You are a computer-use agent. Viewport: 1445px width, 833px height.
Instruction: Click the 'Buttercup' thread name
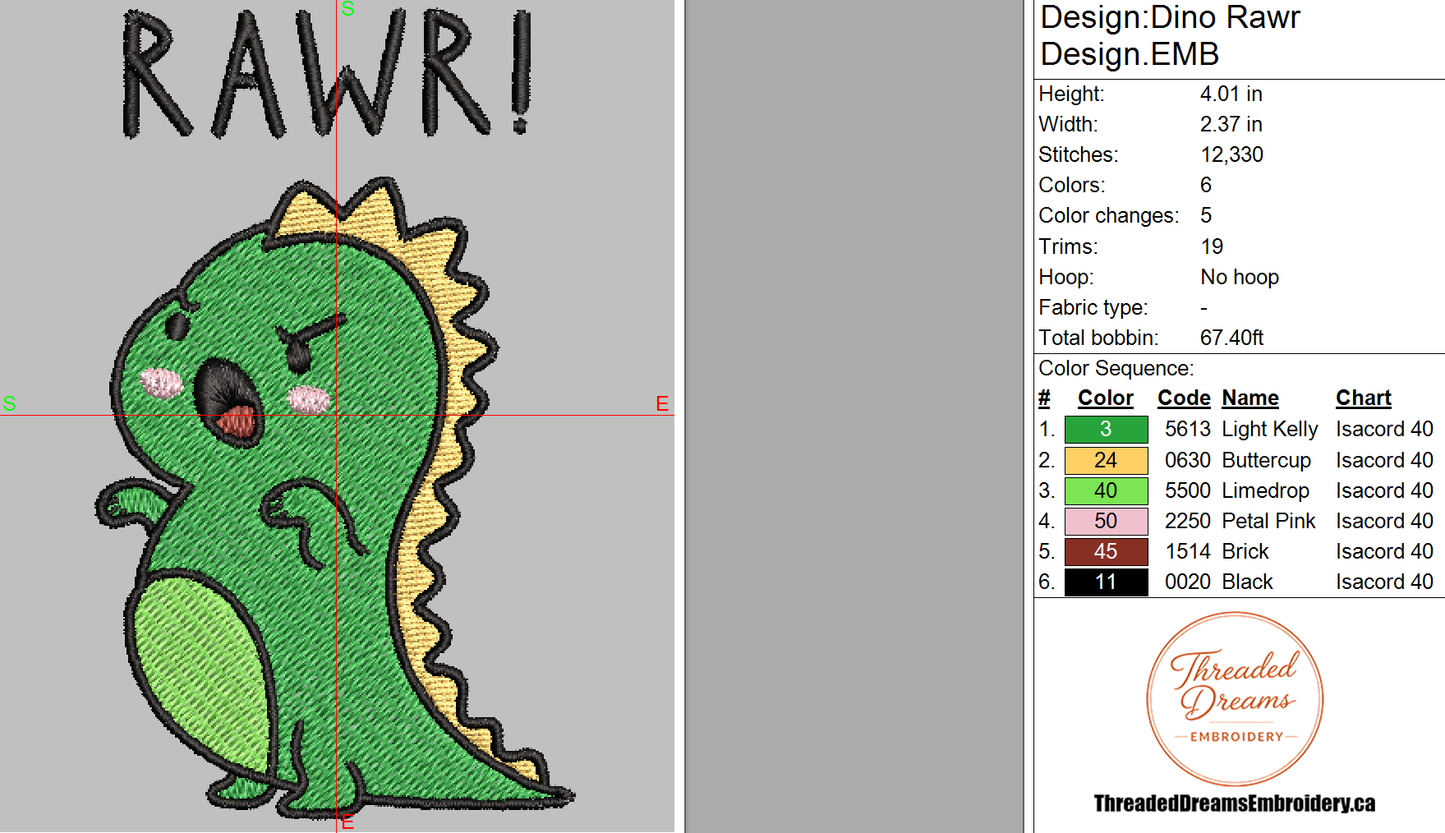tap(1266, 460)
